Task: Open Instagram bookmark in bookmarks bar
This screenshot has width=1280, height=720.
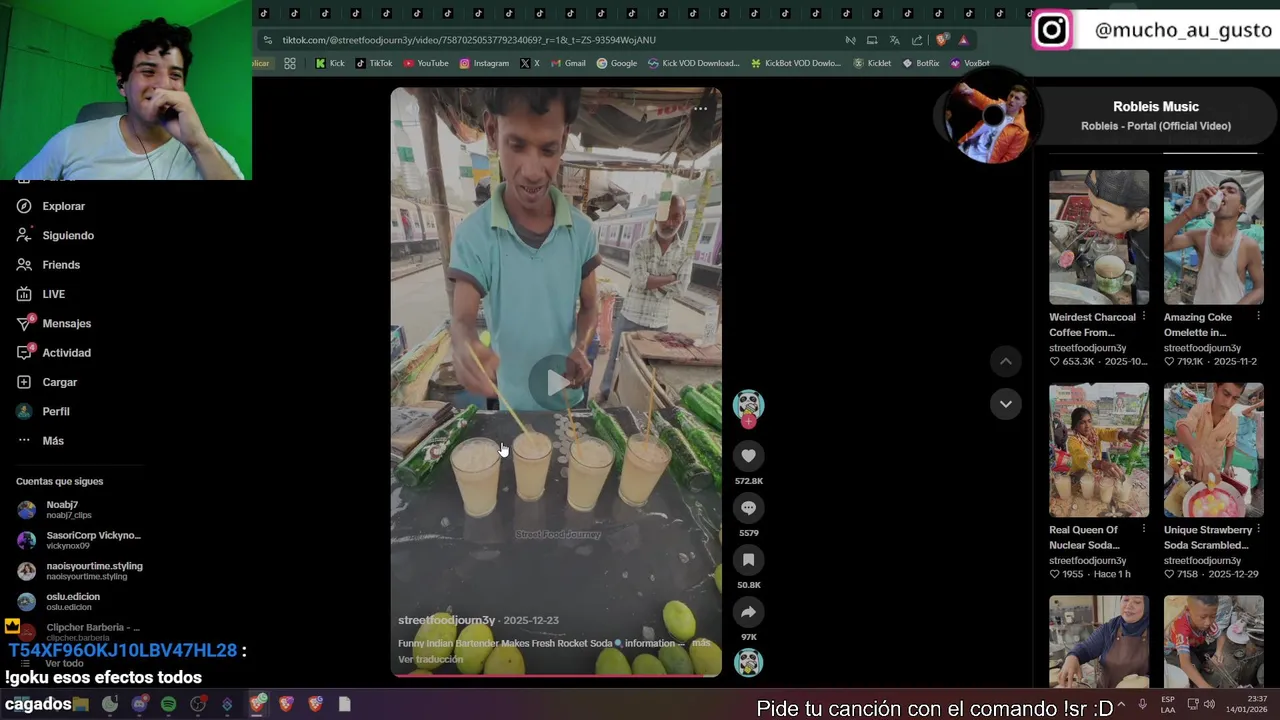Action: pyautogui.click(x=484, y=63)
